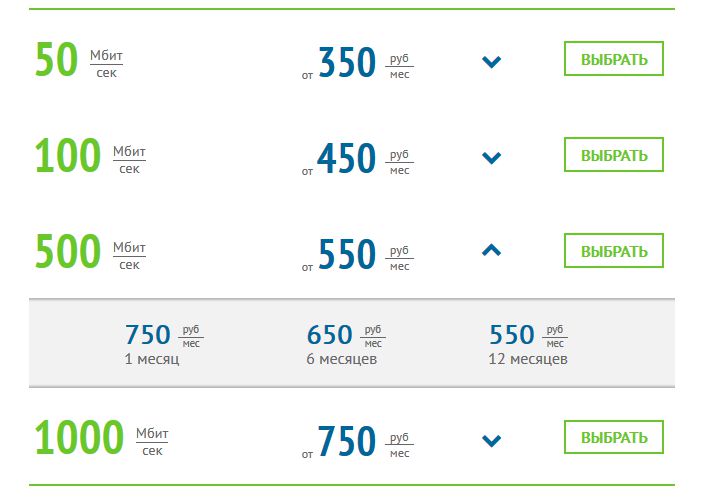Click ВЫБРАТЬ for the 50 Mbit plan
704x499 pixels.
coord(614,59)
